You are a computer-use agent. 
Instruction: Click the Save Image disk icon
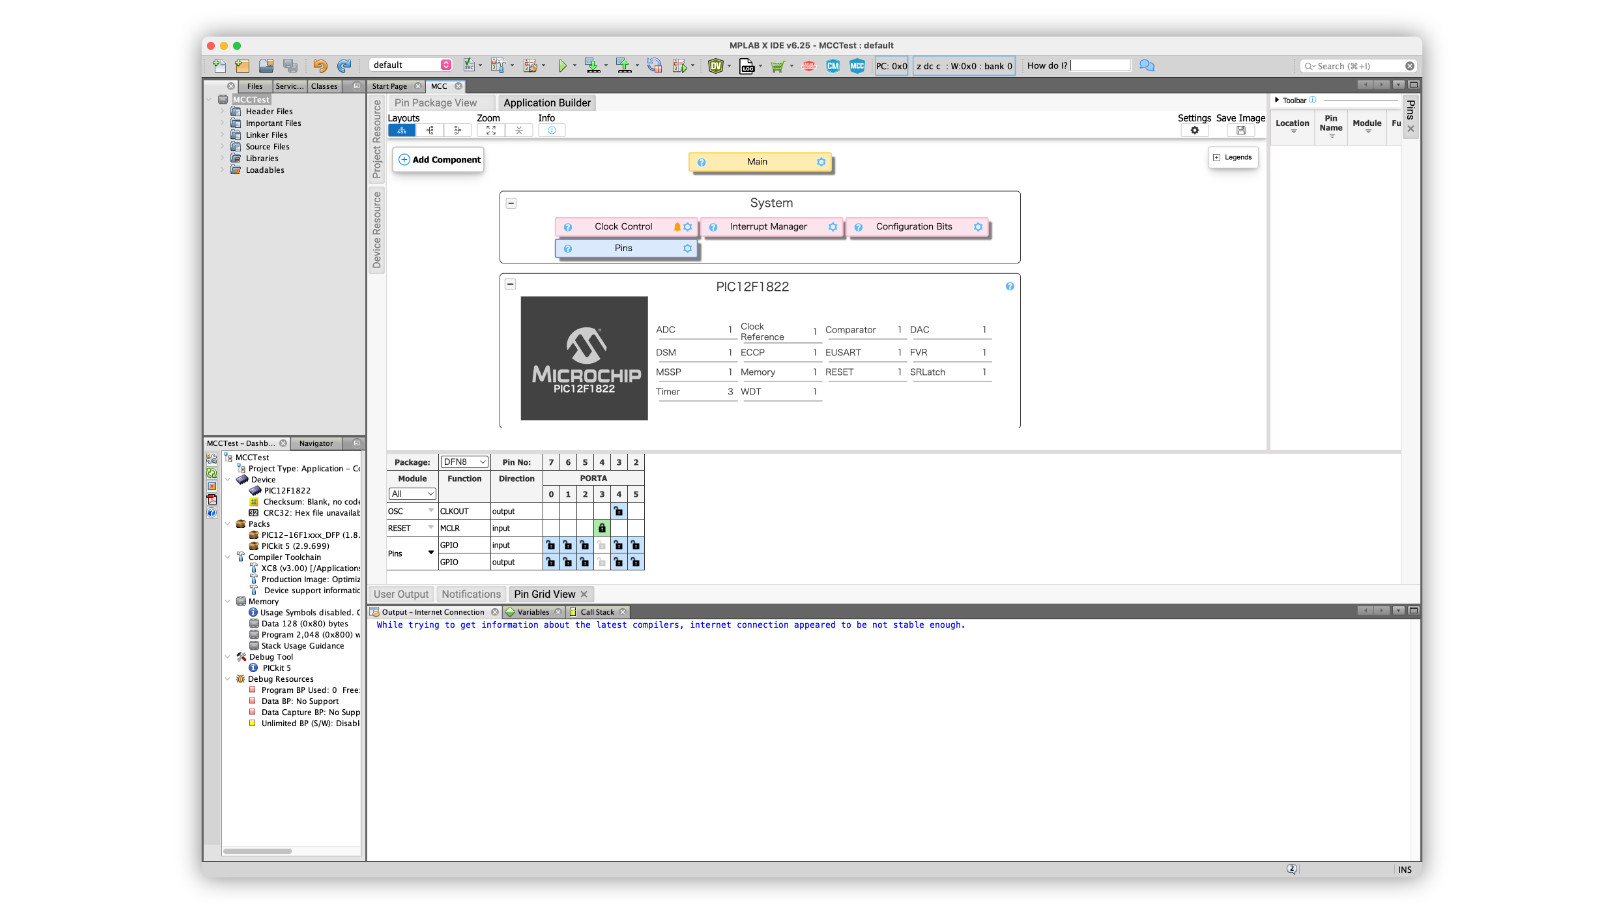click(1241, 130)
